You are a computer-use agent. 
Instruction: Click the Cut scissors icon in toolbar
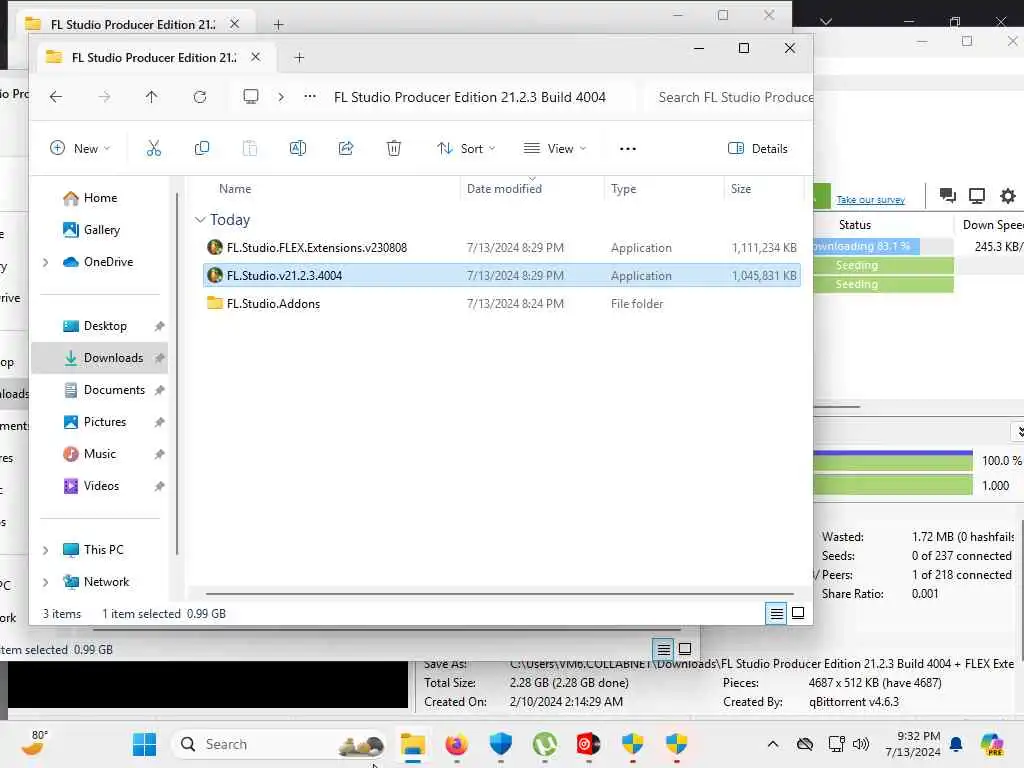(153, 148)
